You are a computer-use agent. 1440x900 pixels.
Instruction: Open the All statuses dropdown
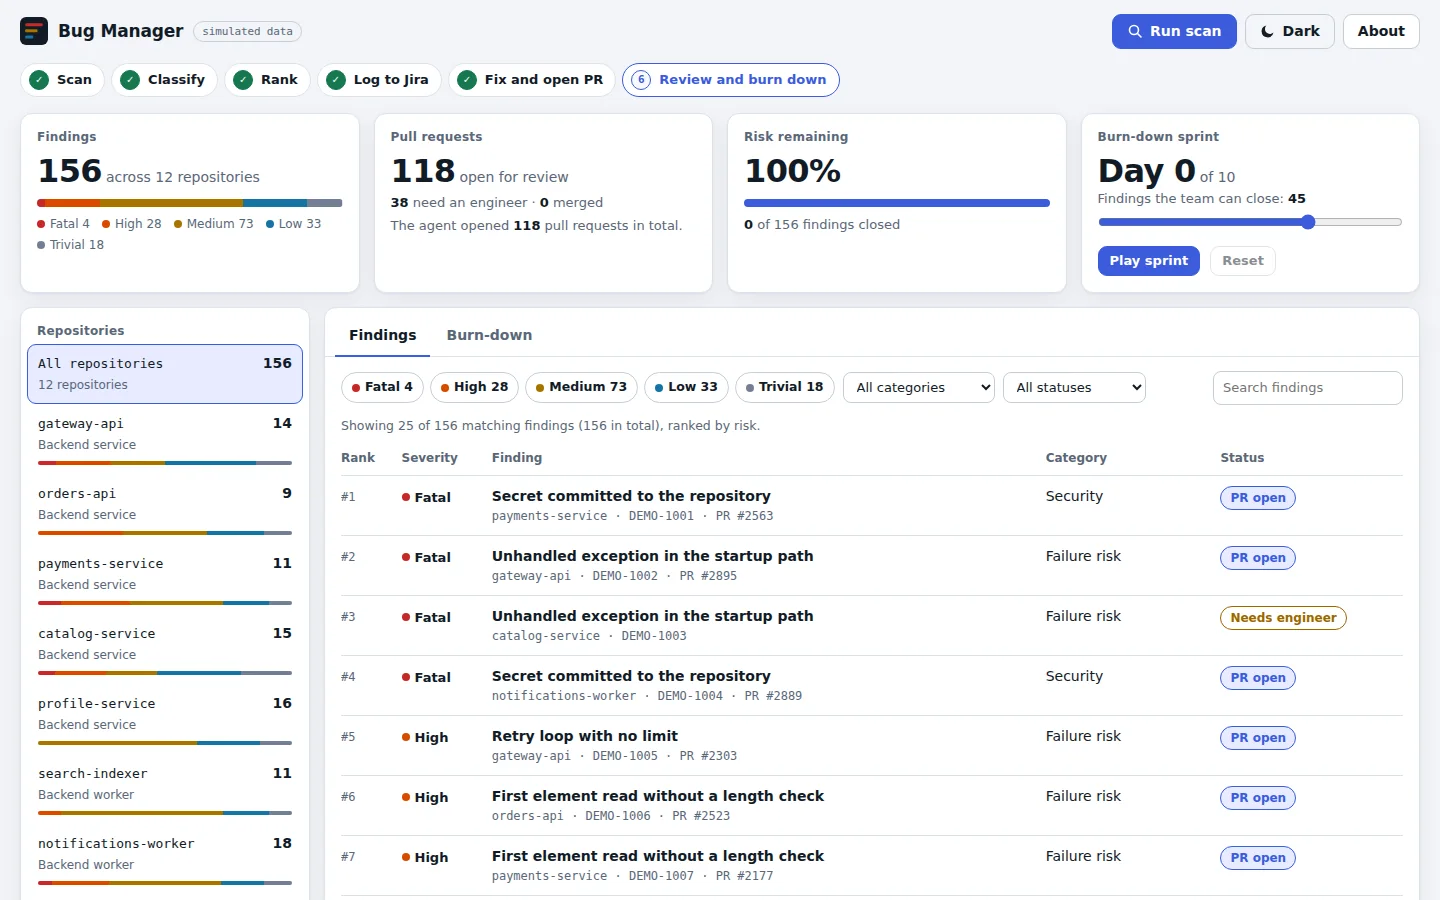pyautogui.click(x=1074, y=387)
